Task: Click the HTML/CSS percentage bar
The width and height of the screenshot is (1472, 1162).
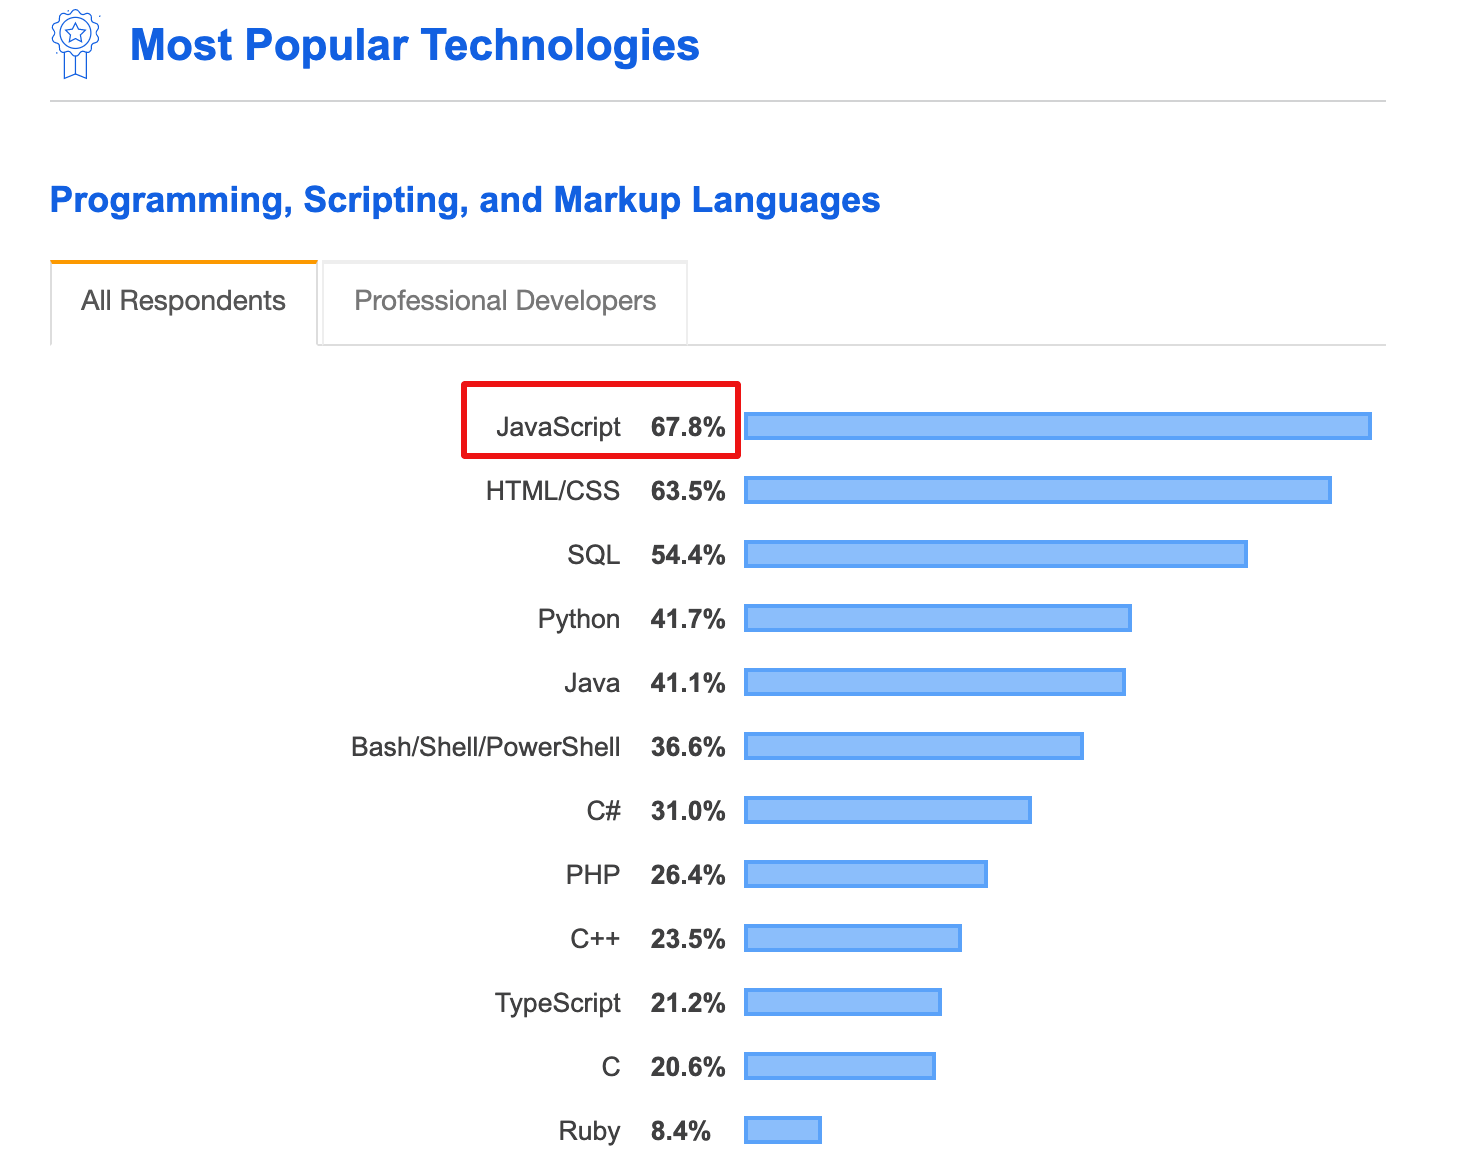Action: click(1037, 490)
